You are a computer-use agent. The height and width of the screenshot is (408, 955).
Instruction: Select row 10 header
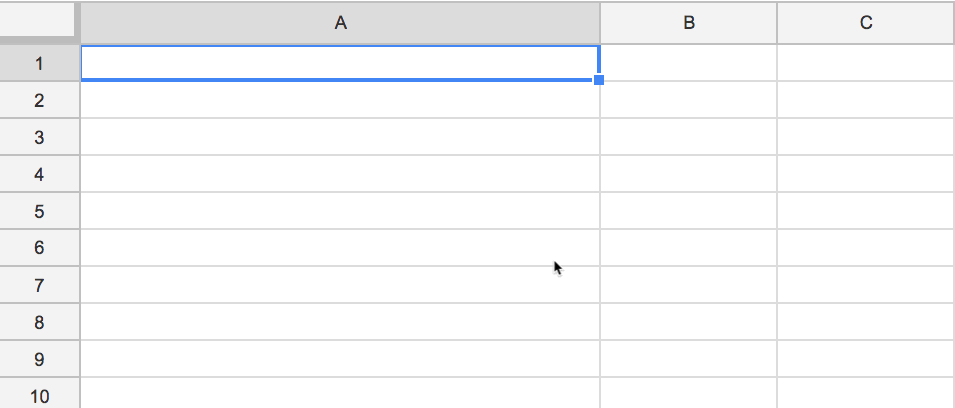[x=39, y=396]
